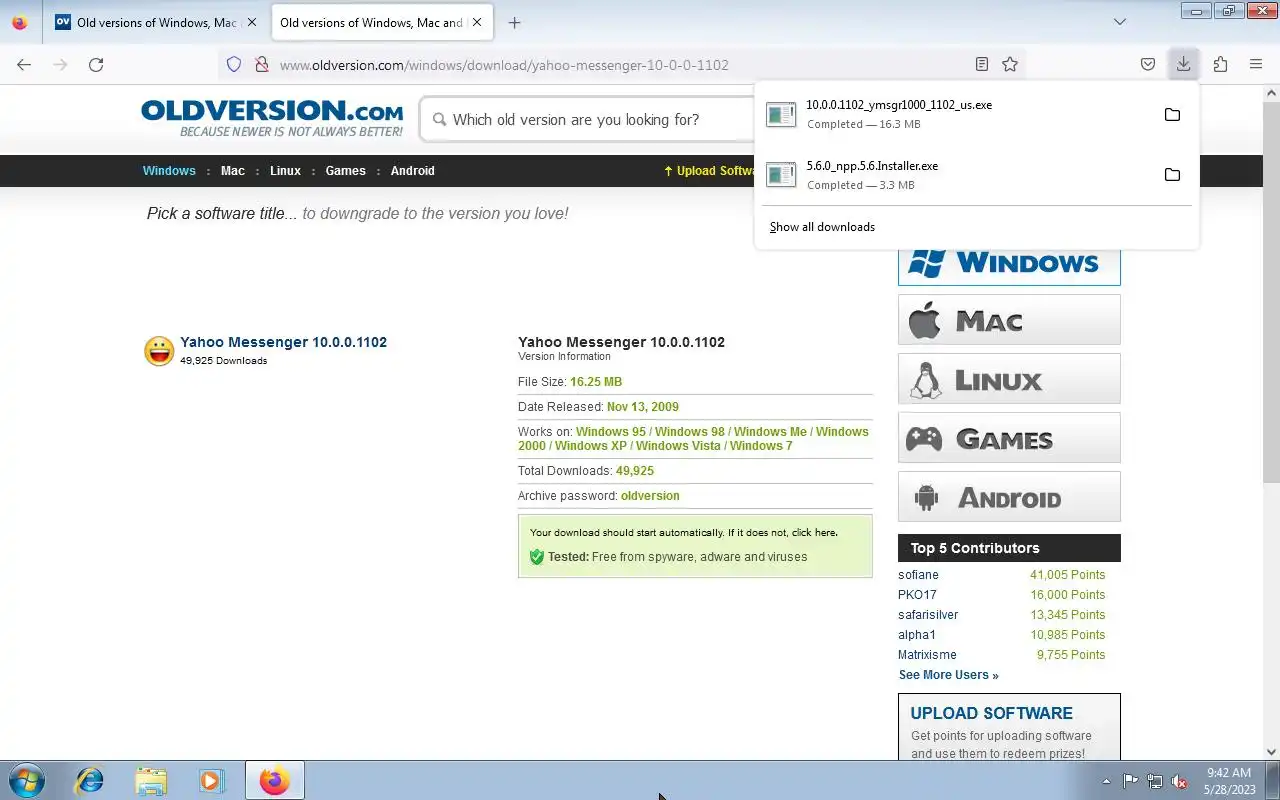This screenshot has height=800, width=1280.
Task: Click See More Users link
Action: pyautogui.click(x=948, y=675)
